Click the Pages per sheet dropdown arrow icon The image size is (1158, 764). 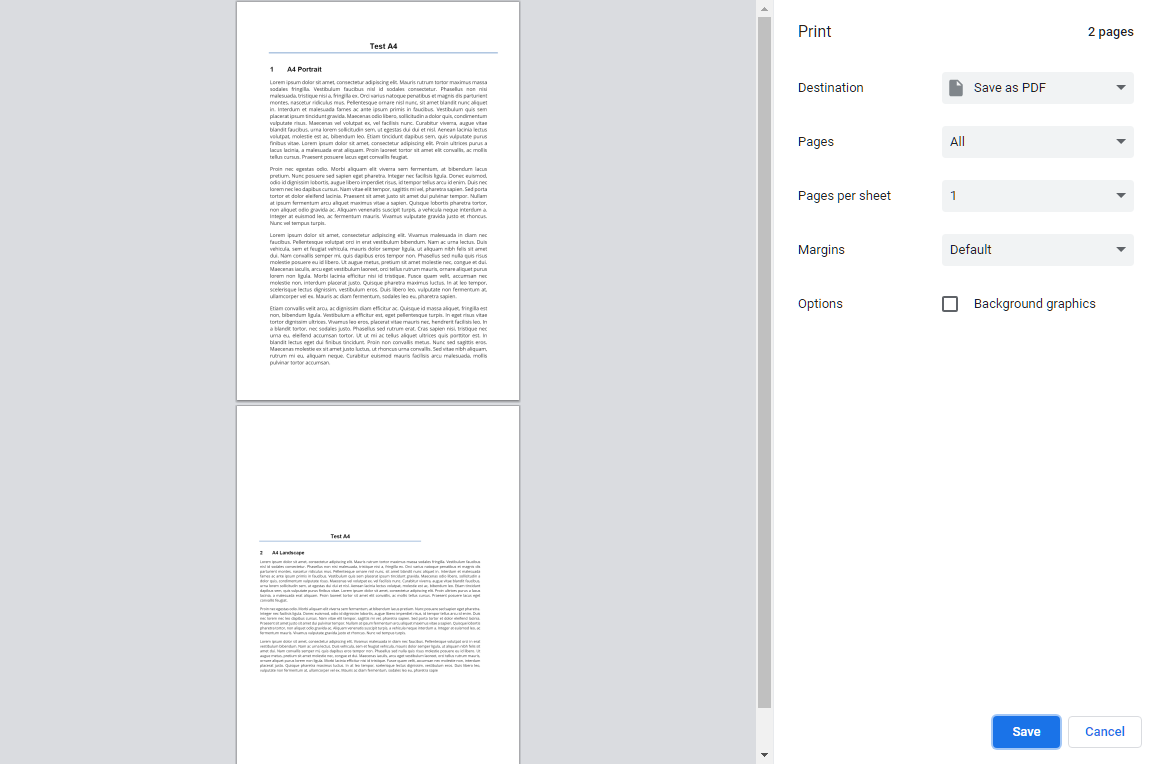(1122, 195)
